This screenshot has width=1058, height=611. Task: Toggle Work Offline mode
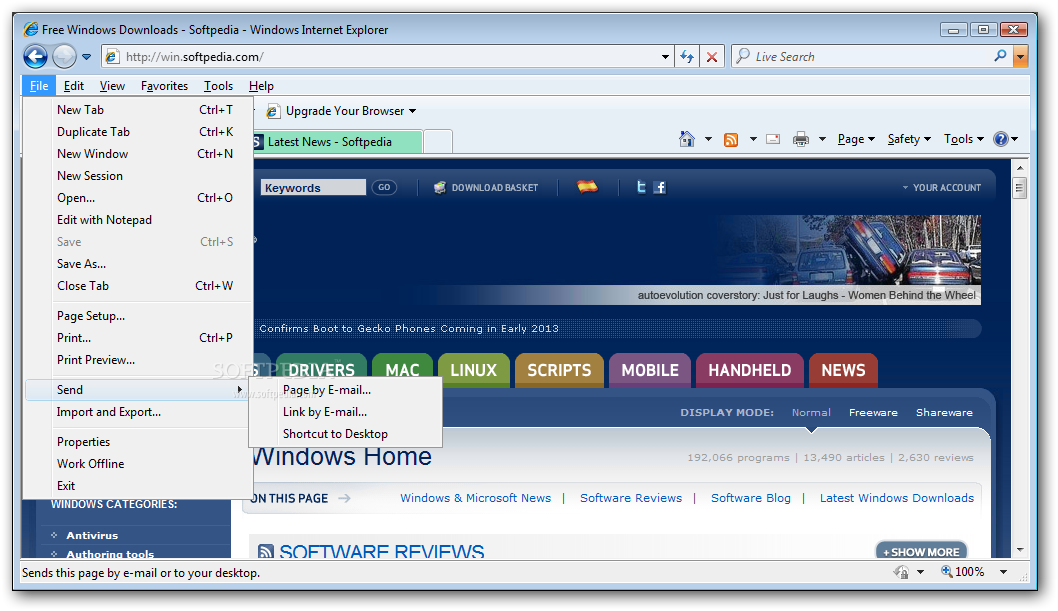pos(138,463)
